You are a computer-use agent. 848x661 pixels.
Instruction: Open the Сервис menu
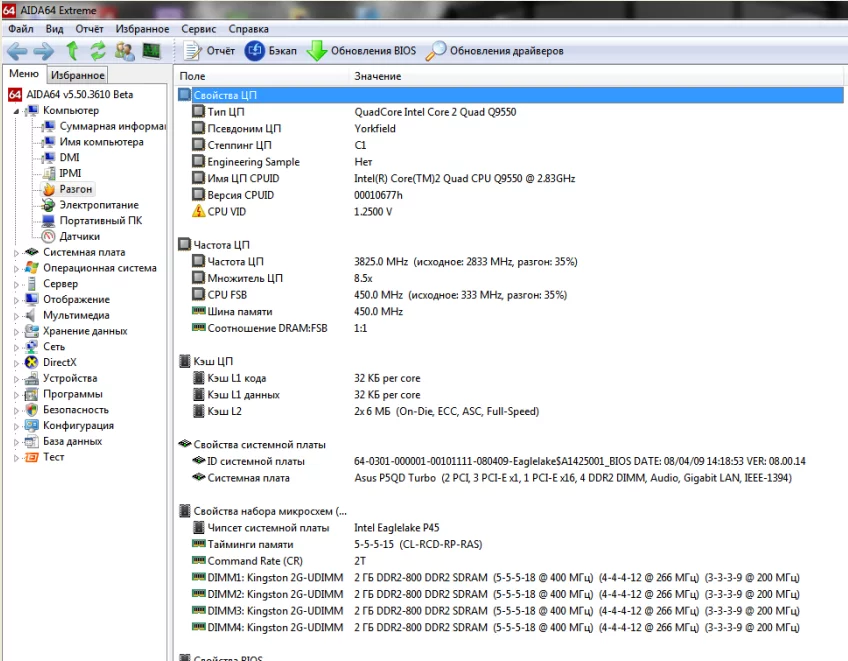[x=197, y=29]
